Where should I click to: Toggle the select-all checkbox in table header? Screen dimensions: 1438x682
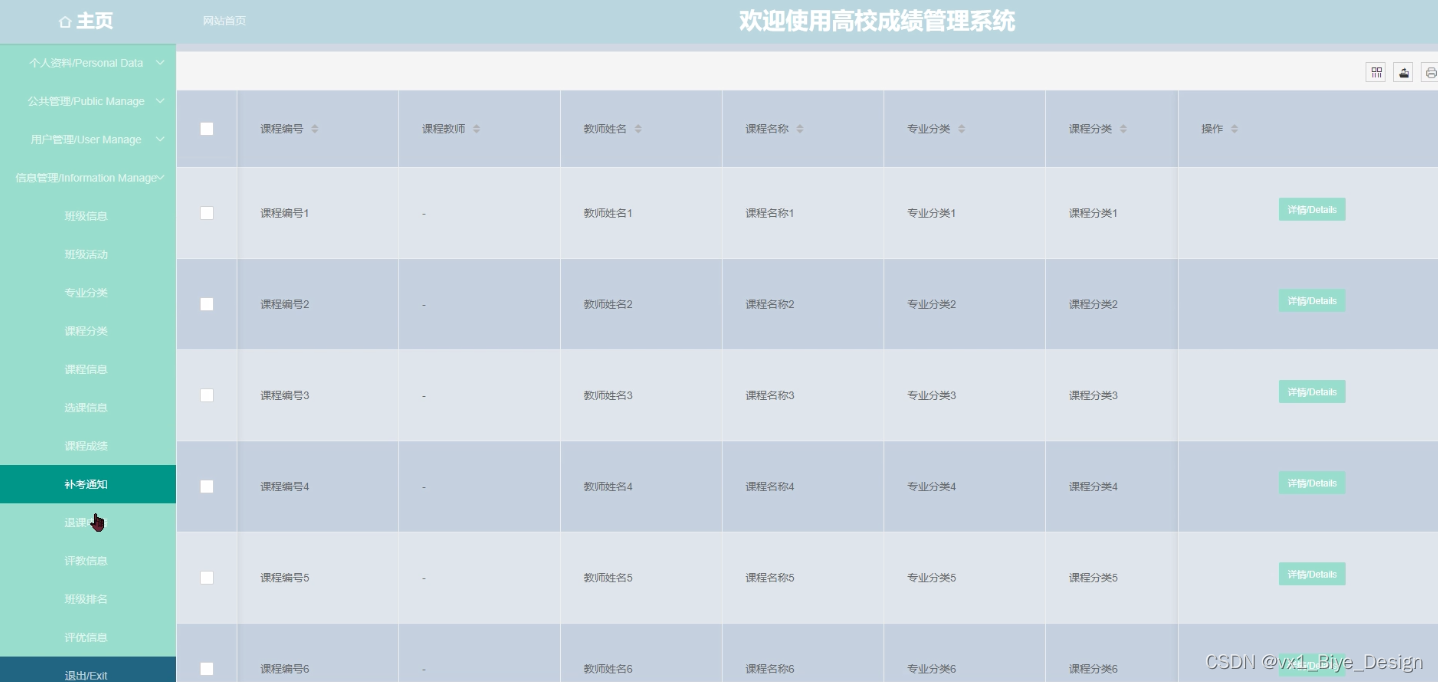pos(206,128)
